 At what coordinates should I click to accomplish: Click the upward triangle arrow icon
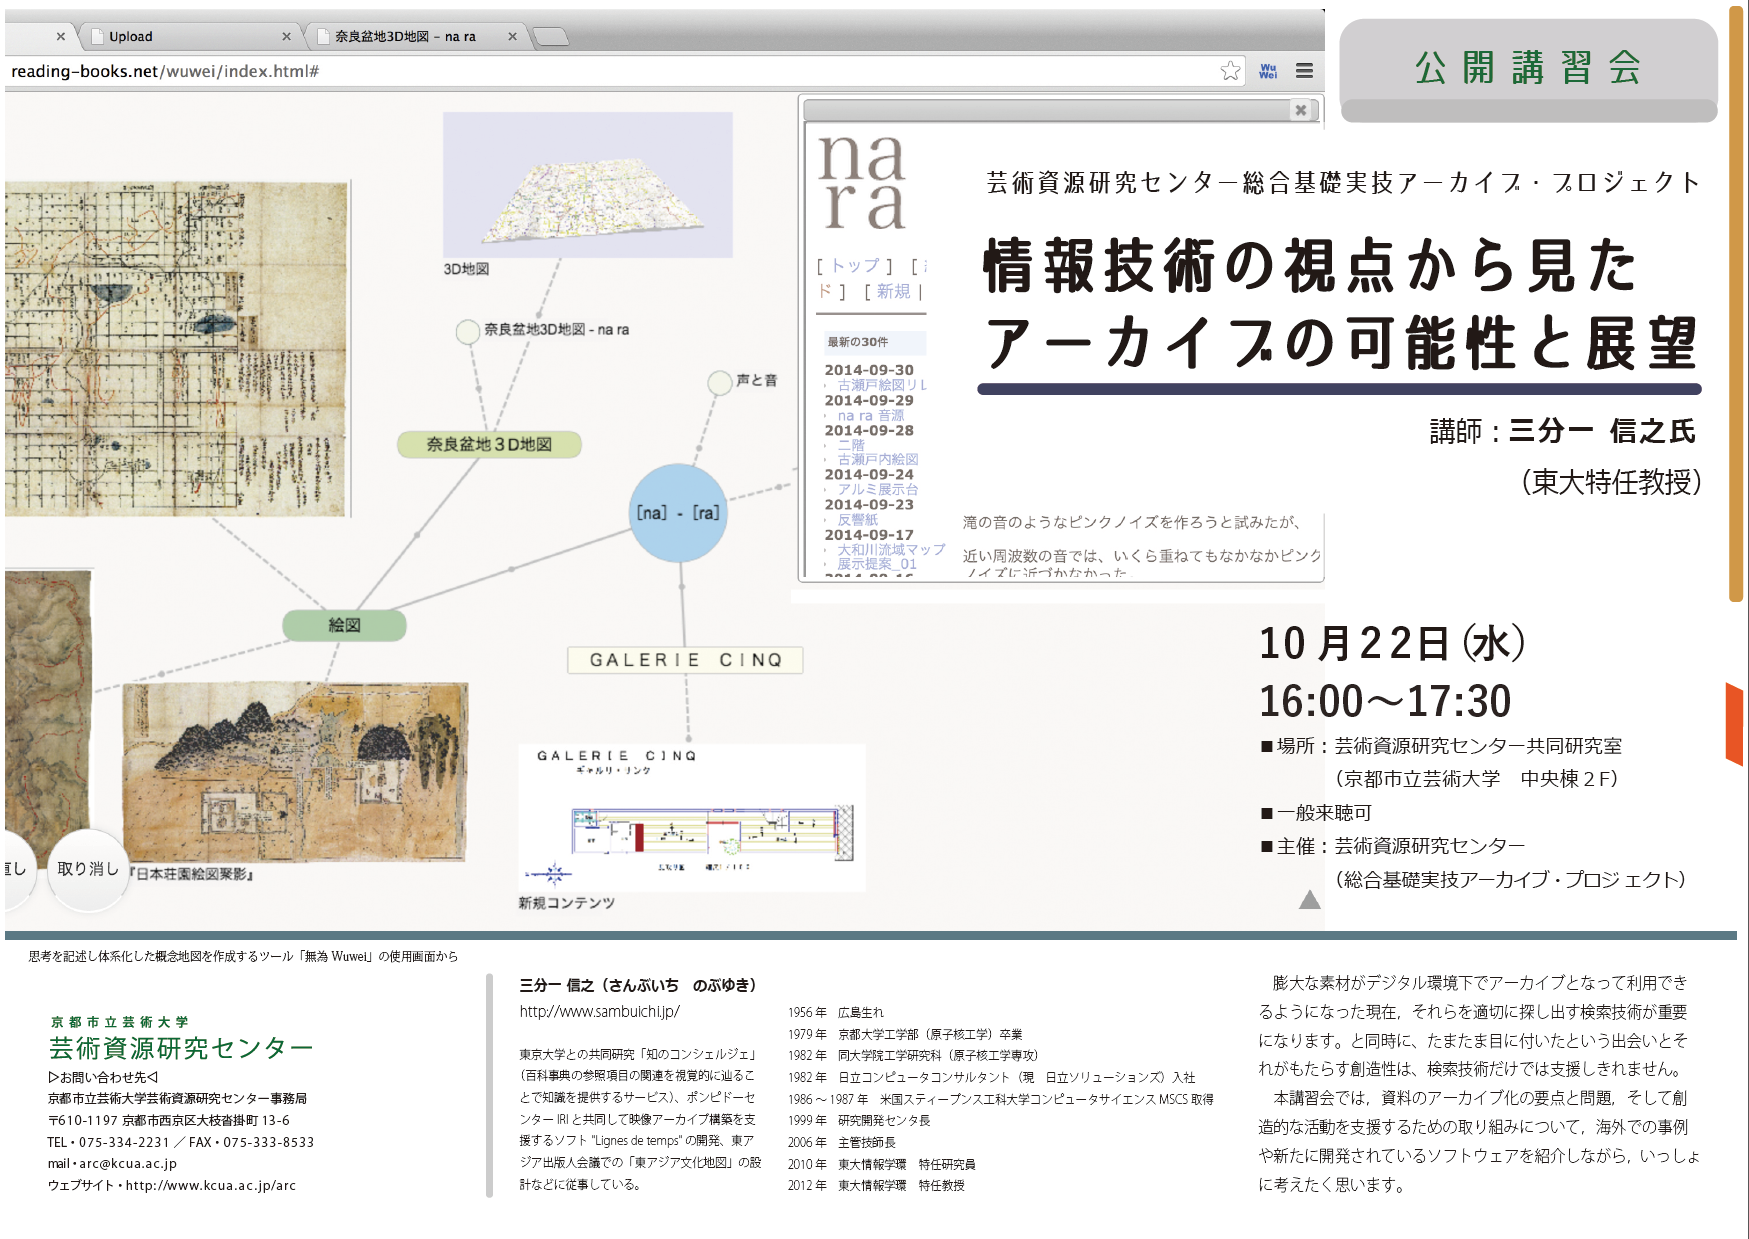(x=1309, y=900)
